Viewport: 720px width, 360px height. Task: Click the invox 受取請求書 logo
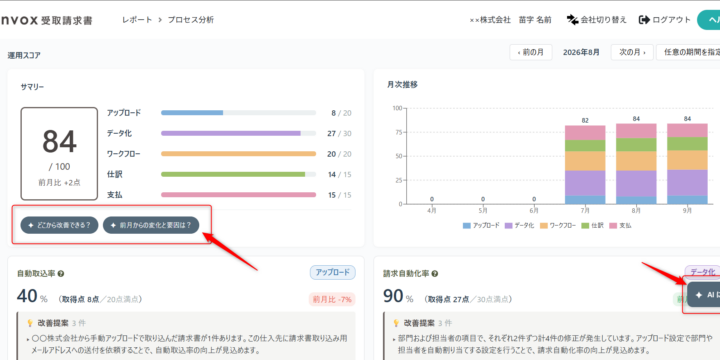pos(46,20)
